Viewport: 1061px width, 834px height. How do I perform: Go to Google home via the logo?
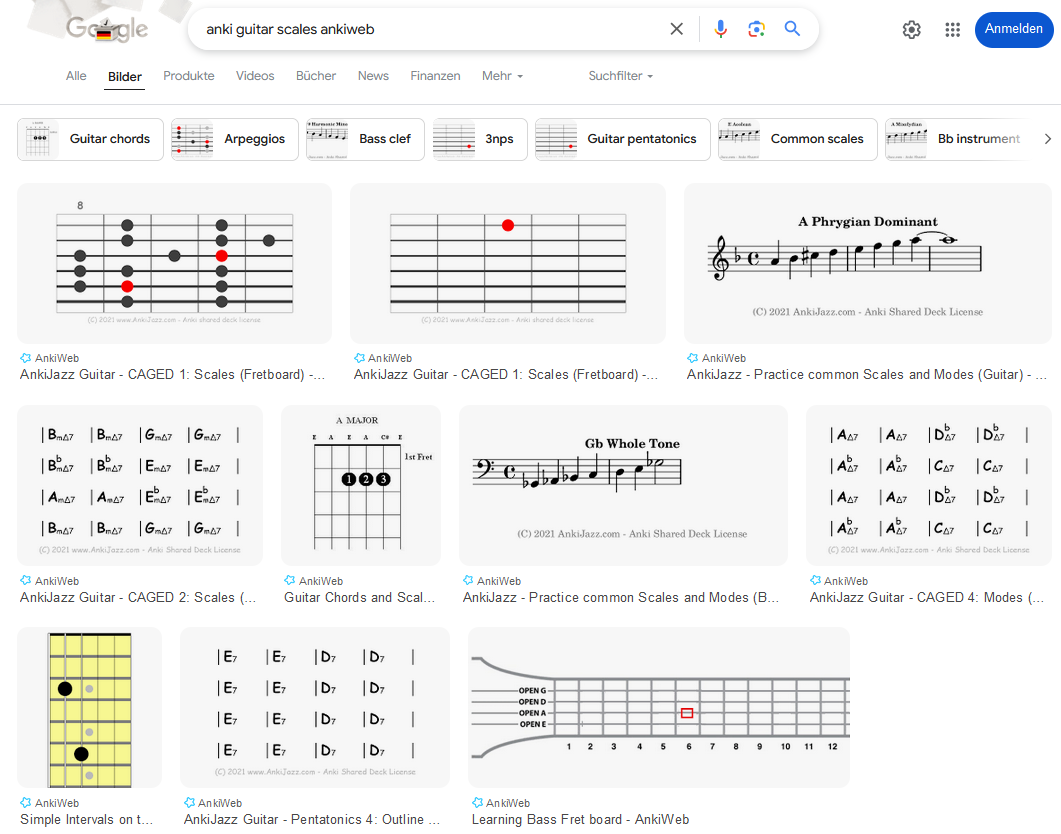click(x=106, y=28)
